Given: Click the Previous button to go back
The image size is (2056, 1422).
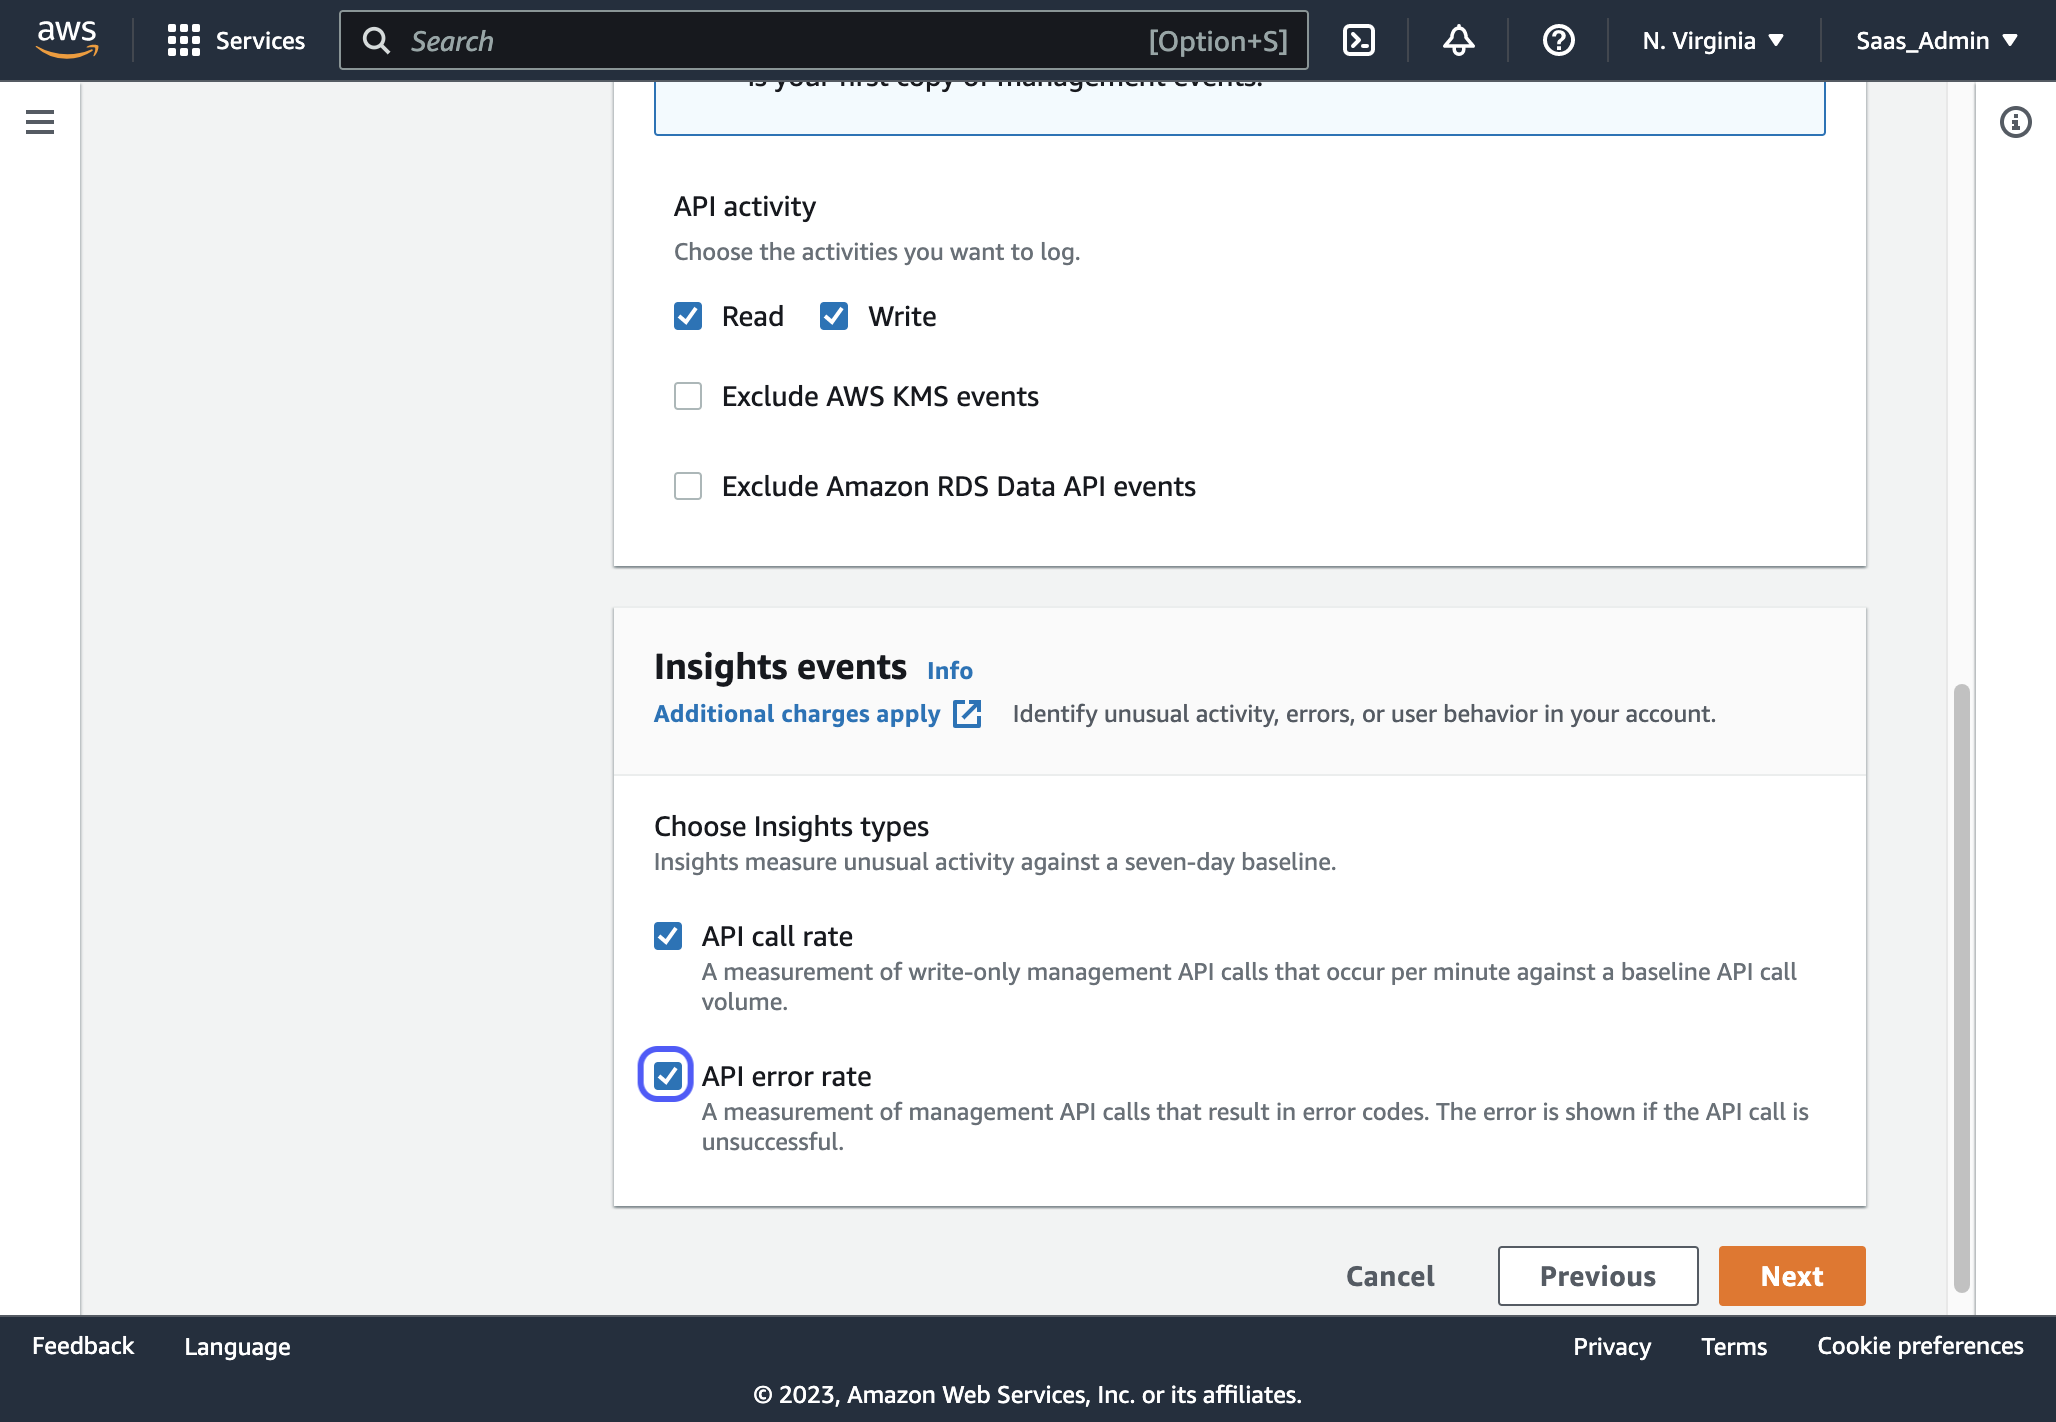Looking at the screenshot, I should pos(1597,1275).
